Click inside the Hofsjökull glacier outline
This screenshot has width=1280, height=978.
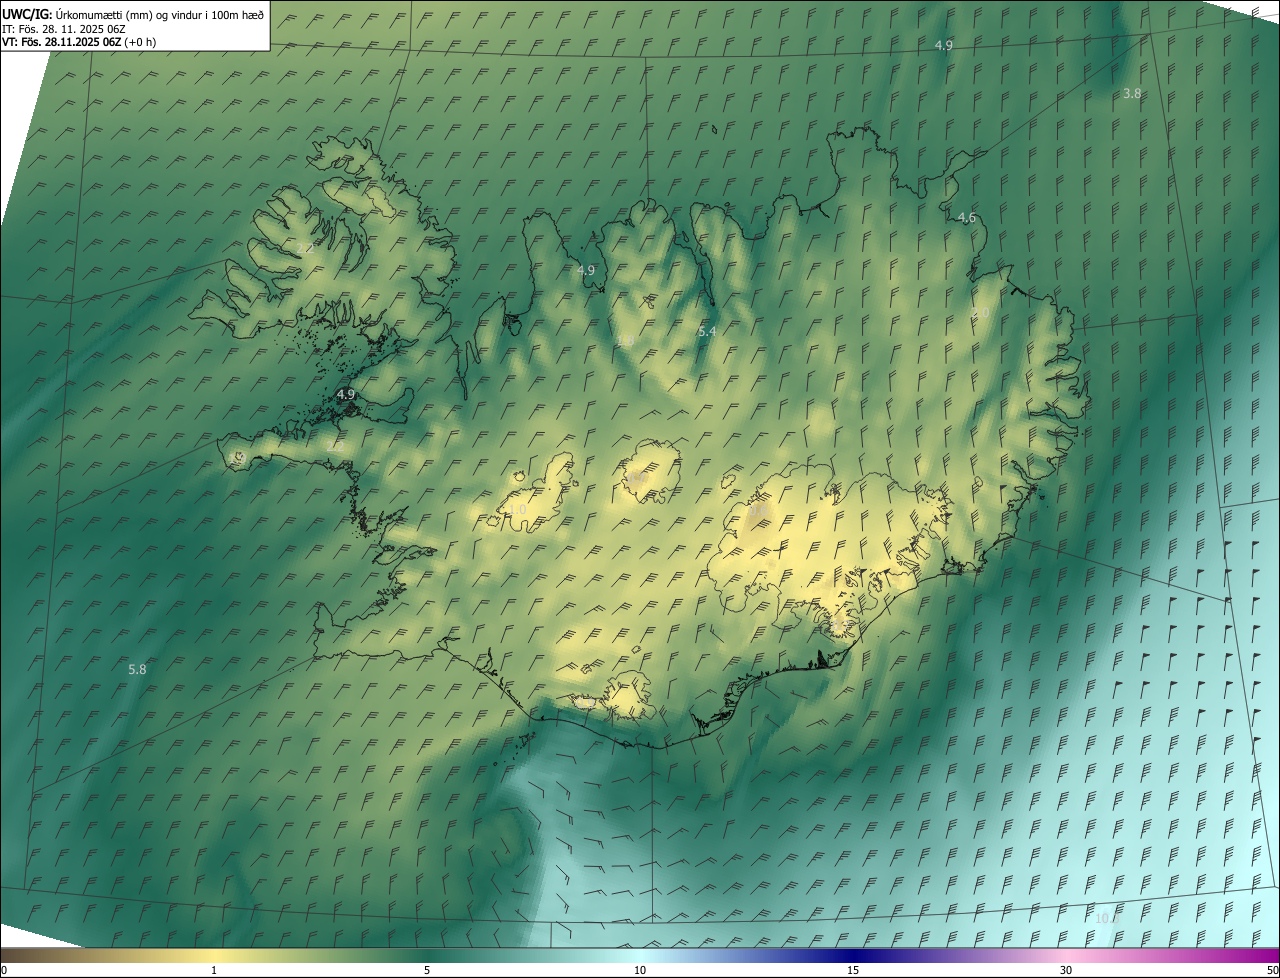coord(650,472)
